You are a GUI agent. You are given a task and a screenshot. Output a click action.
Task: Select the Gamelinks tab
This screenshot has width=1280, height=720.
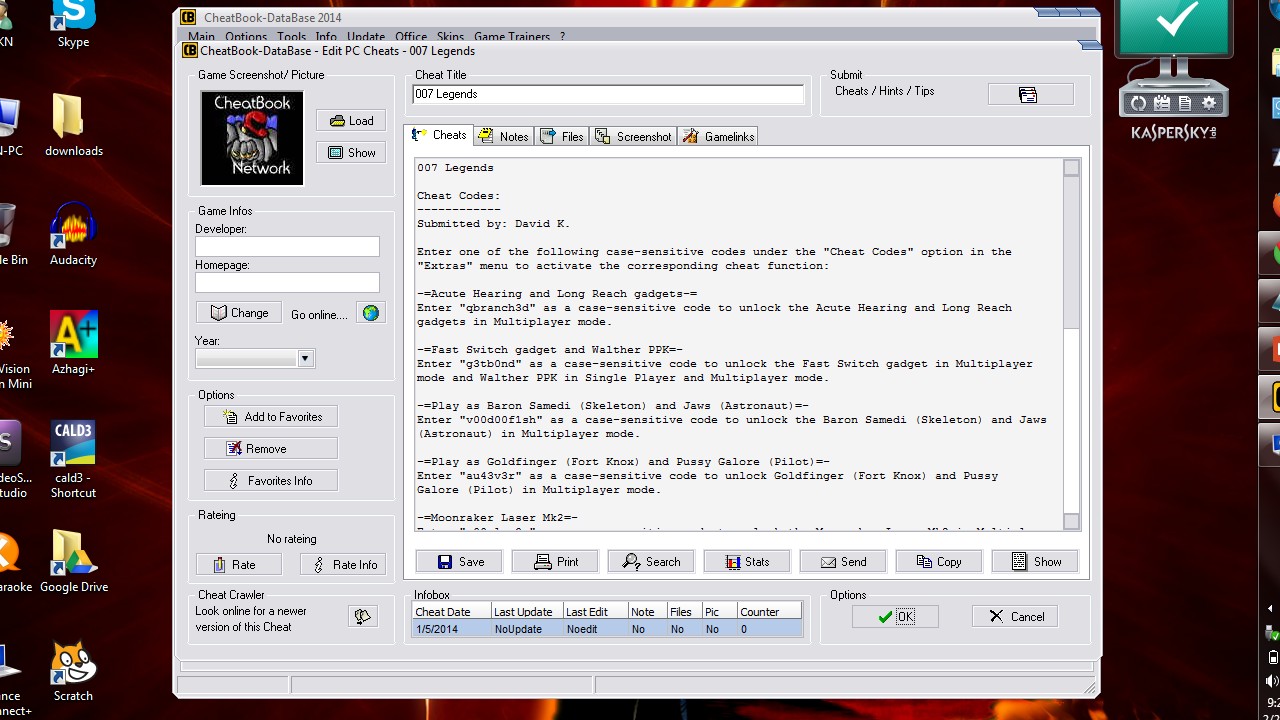[719, 136]
